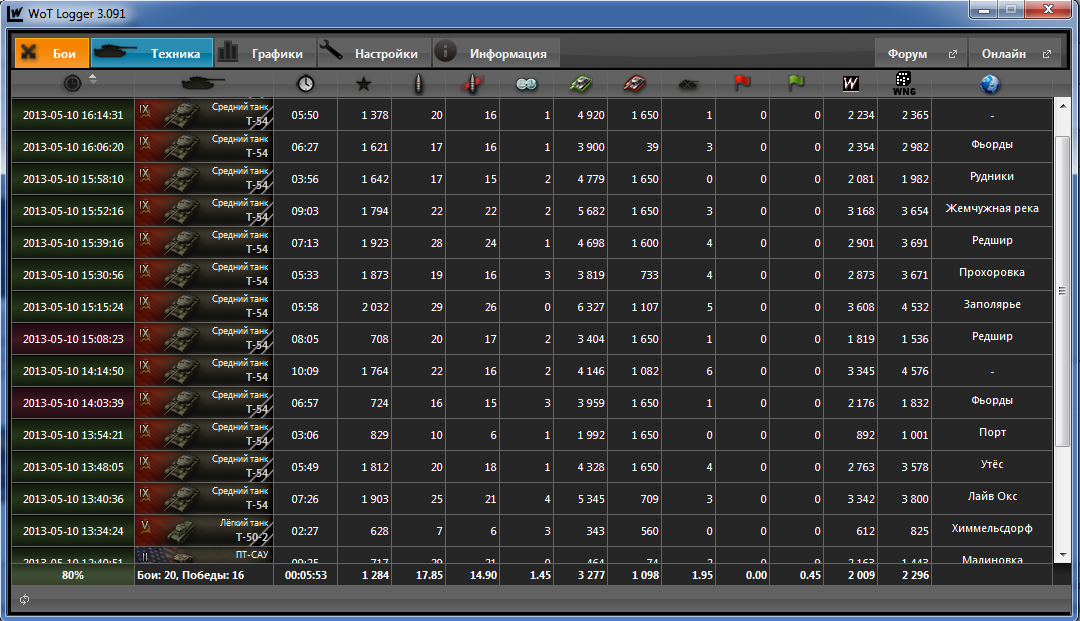The height and width of the screenshot is (621, 1080).
Task: Click the average WN6 value 2 296
Action: 915,575
